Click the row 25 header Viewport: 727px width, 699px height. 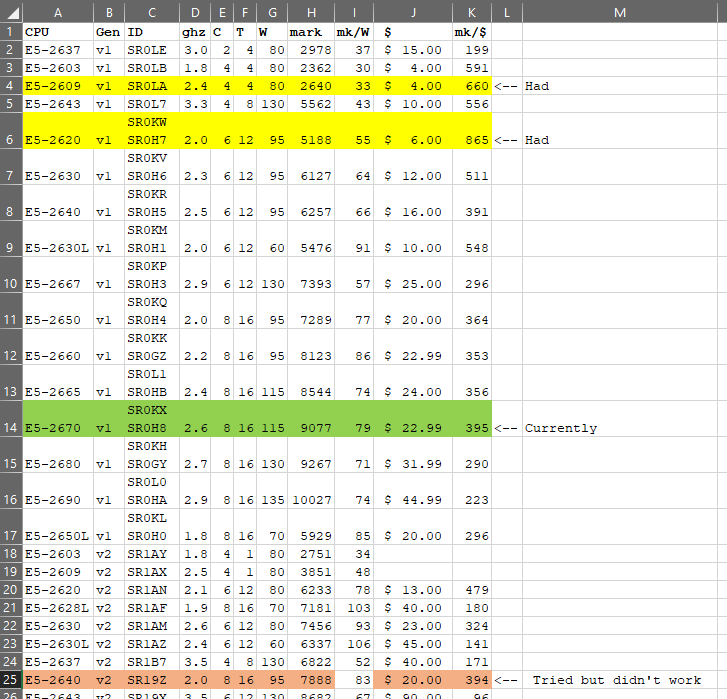point(11,680)
